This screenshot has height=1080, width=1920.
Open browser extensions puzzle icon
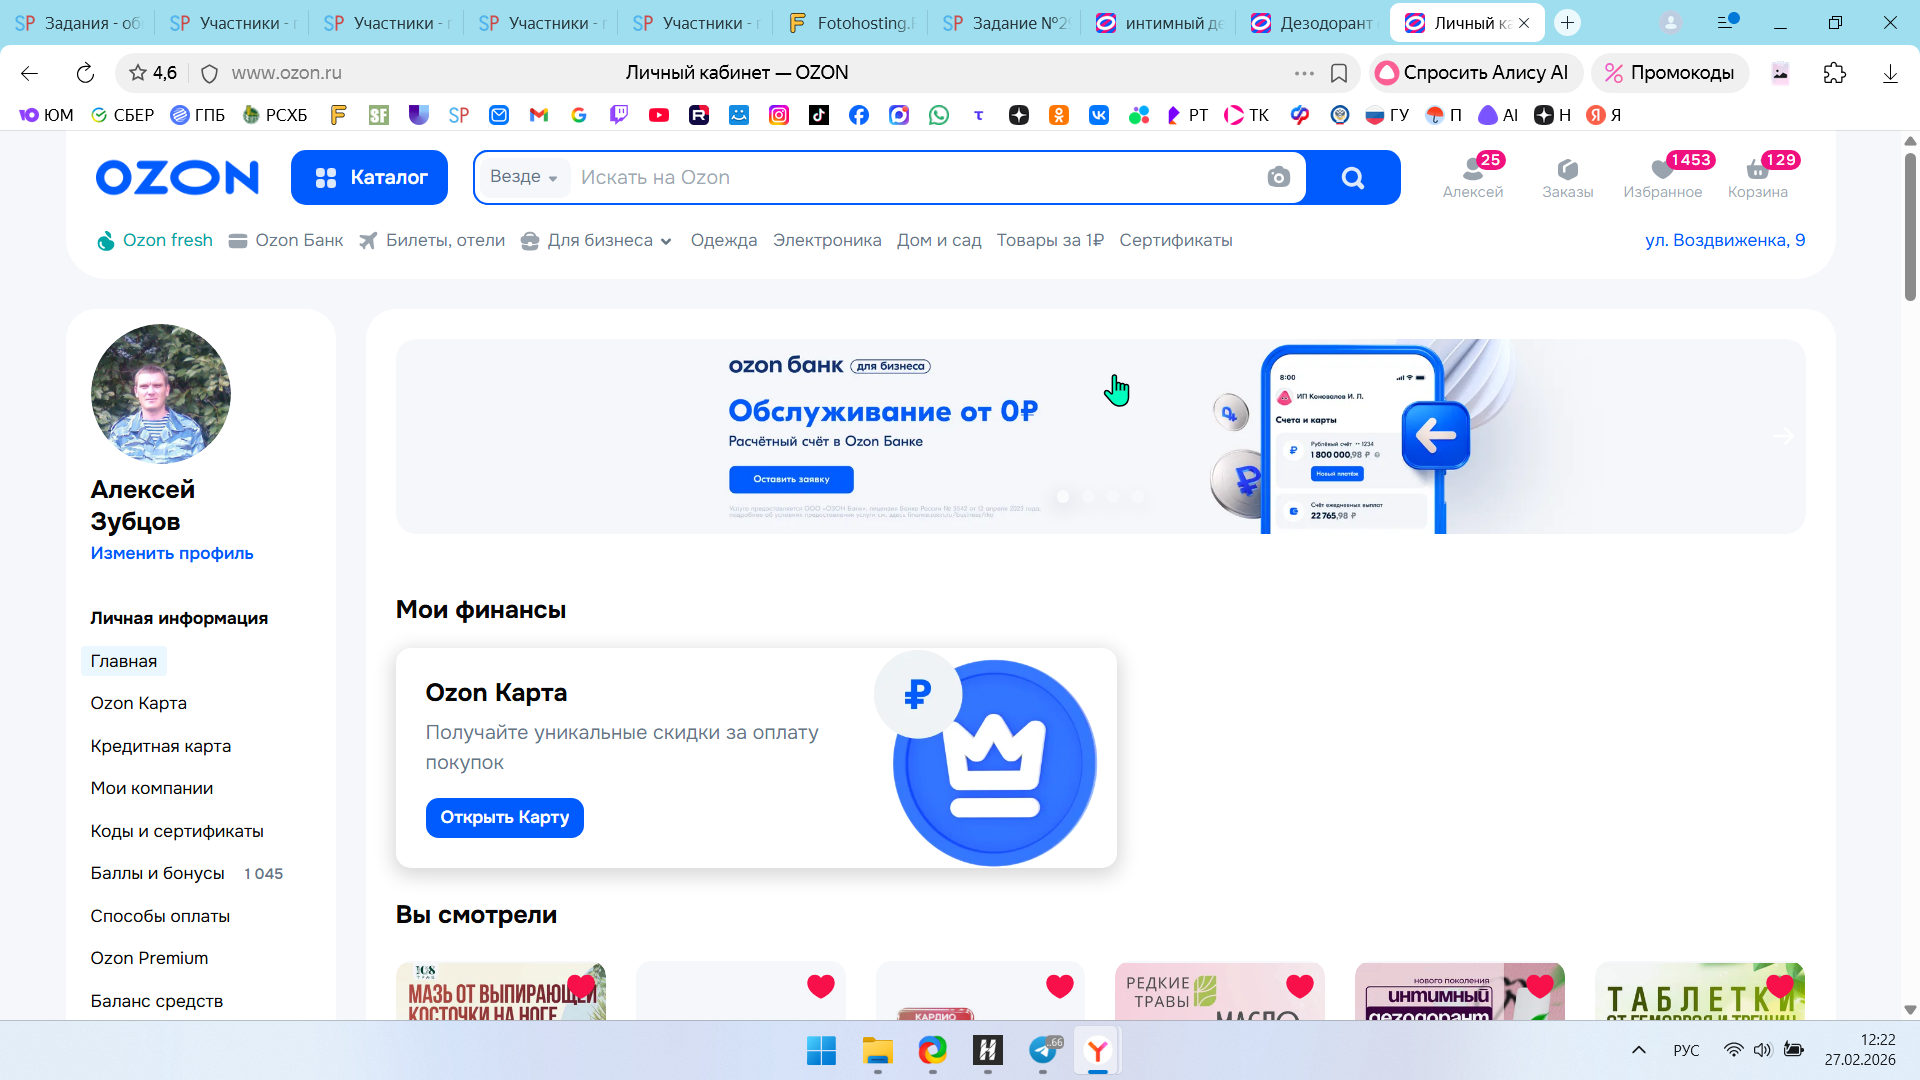(x=1834, y=73)
